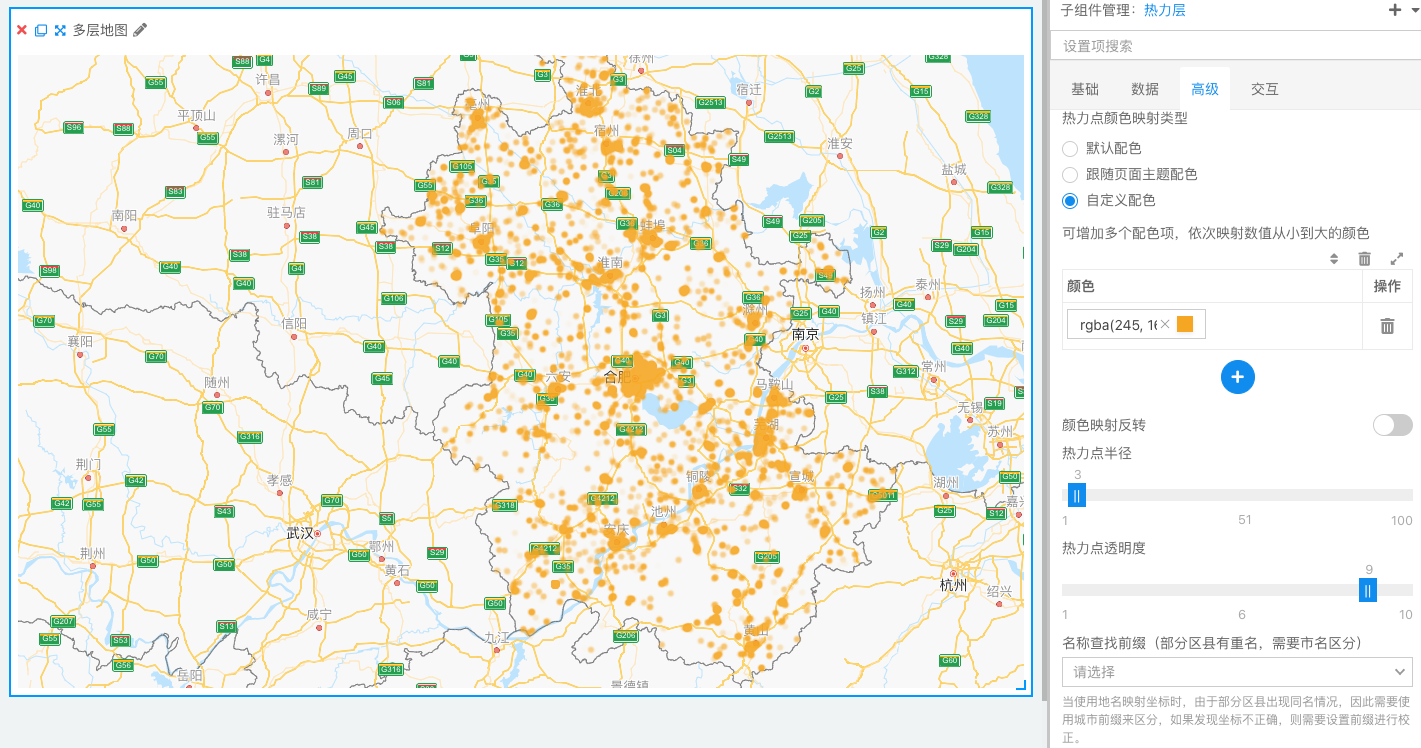This screenshot has width=1421, height=748.
Task: Click the 颜色 column header
Action: point(1081,286)
